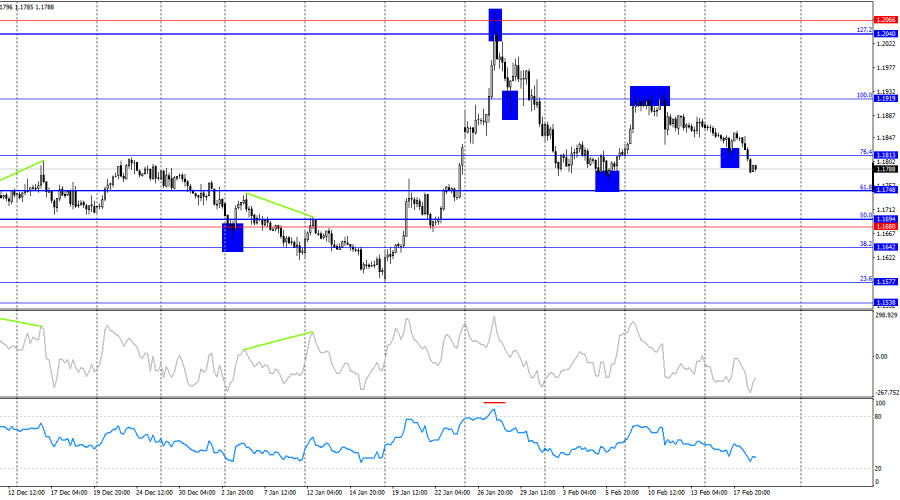
Task: Click the red 1.1680 price level label
Action: (x=884, y=226)
